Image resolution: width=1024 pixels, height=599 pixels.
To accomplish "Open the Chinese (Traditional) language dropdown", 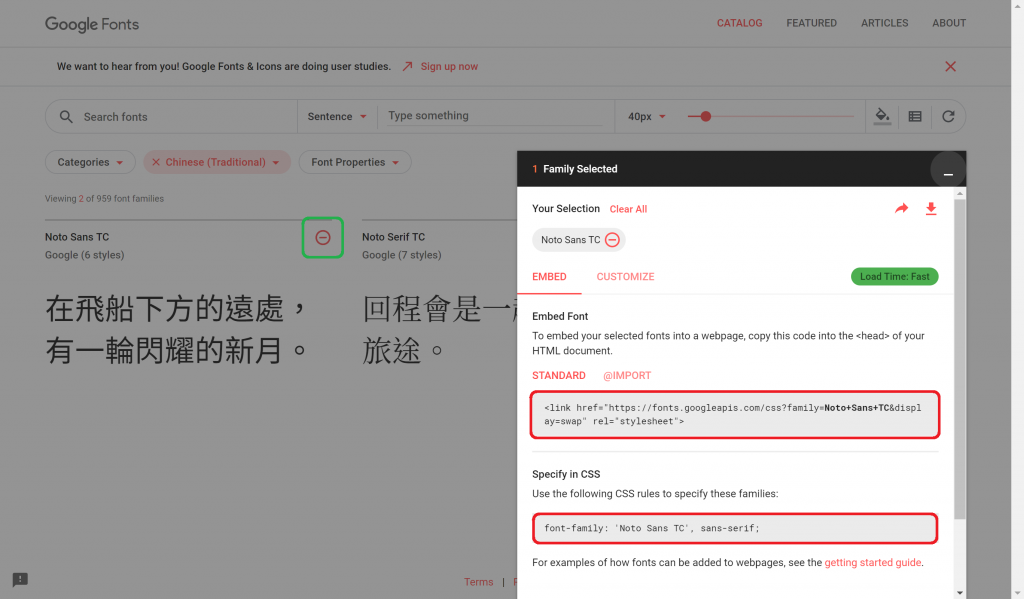I will (x=217, y=162).
